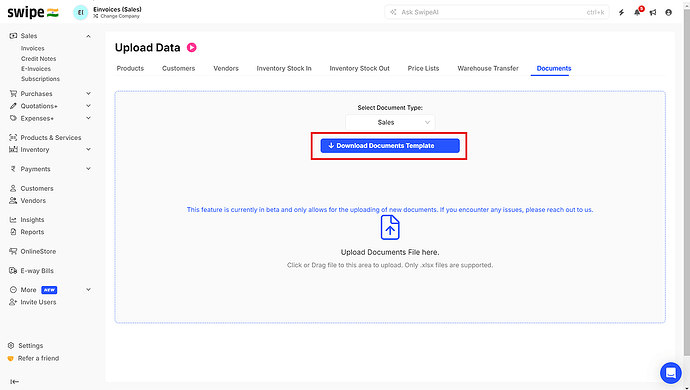Click the Purchases cart icon
690x390 pixels.
tap(13, 94)
